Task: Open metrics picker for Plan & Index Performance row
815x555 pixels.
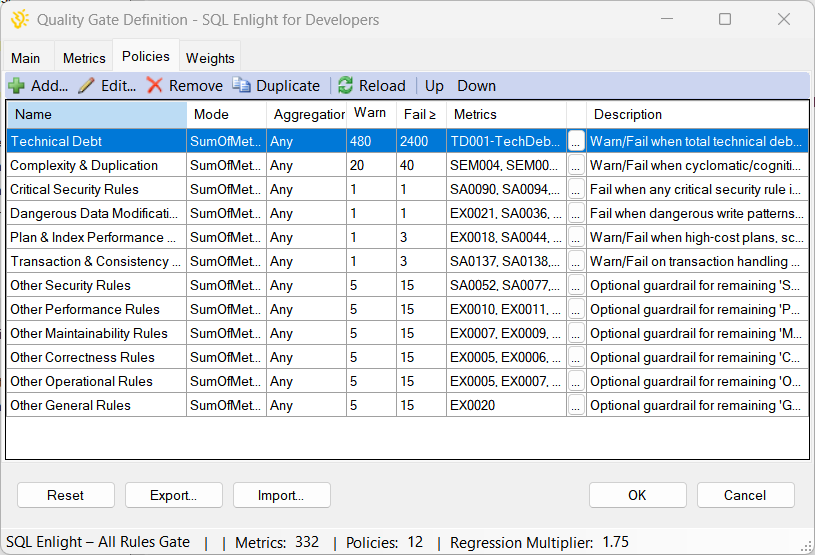Action: (x=576, y=237)
